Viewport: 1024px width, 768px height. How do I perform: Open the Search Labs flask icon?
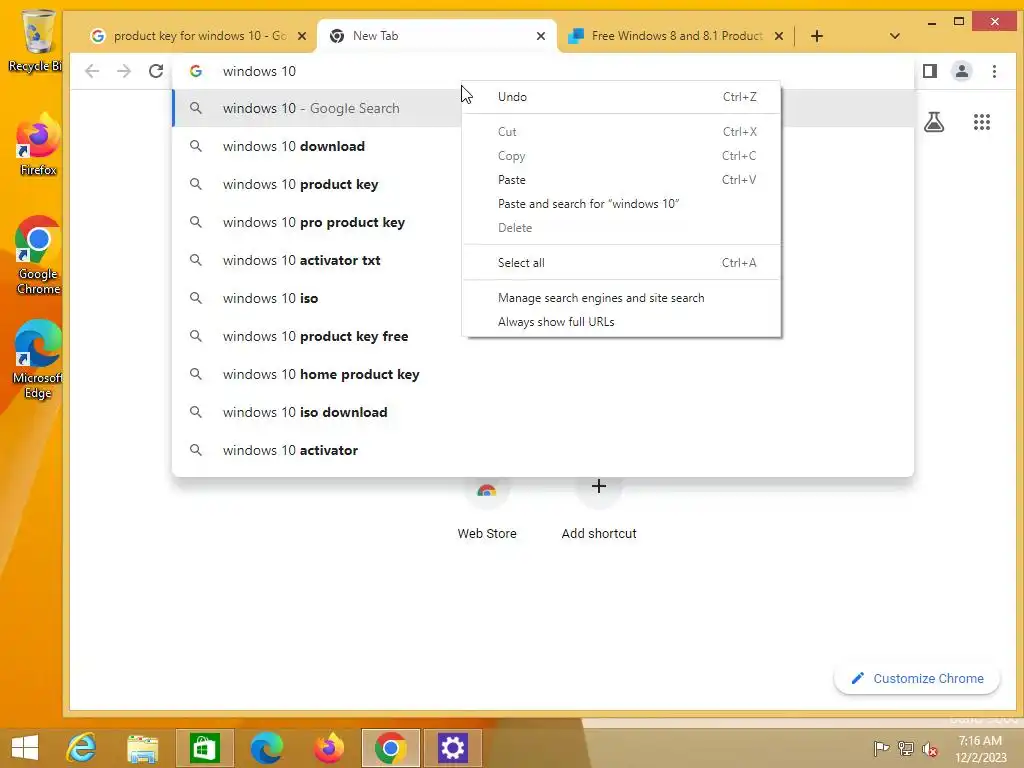[x=934, y=121]
